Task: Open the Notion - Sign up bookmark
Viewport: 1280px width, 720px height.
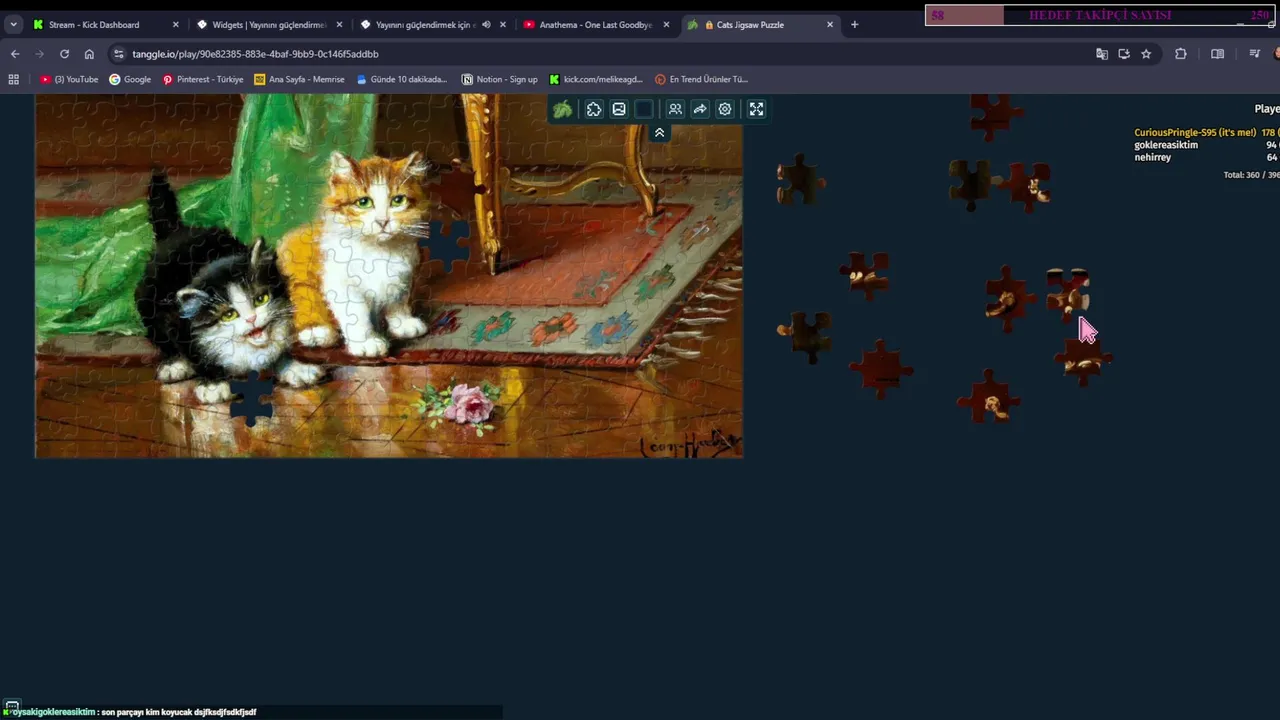Action: (x=499, y=79)
